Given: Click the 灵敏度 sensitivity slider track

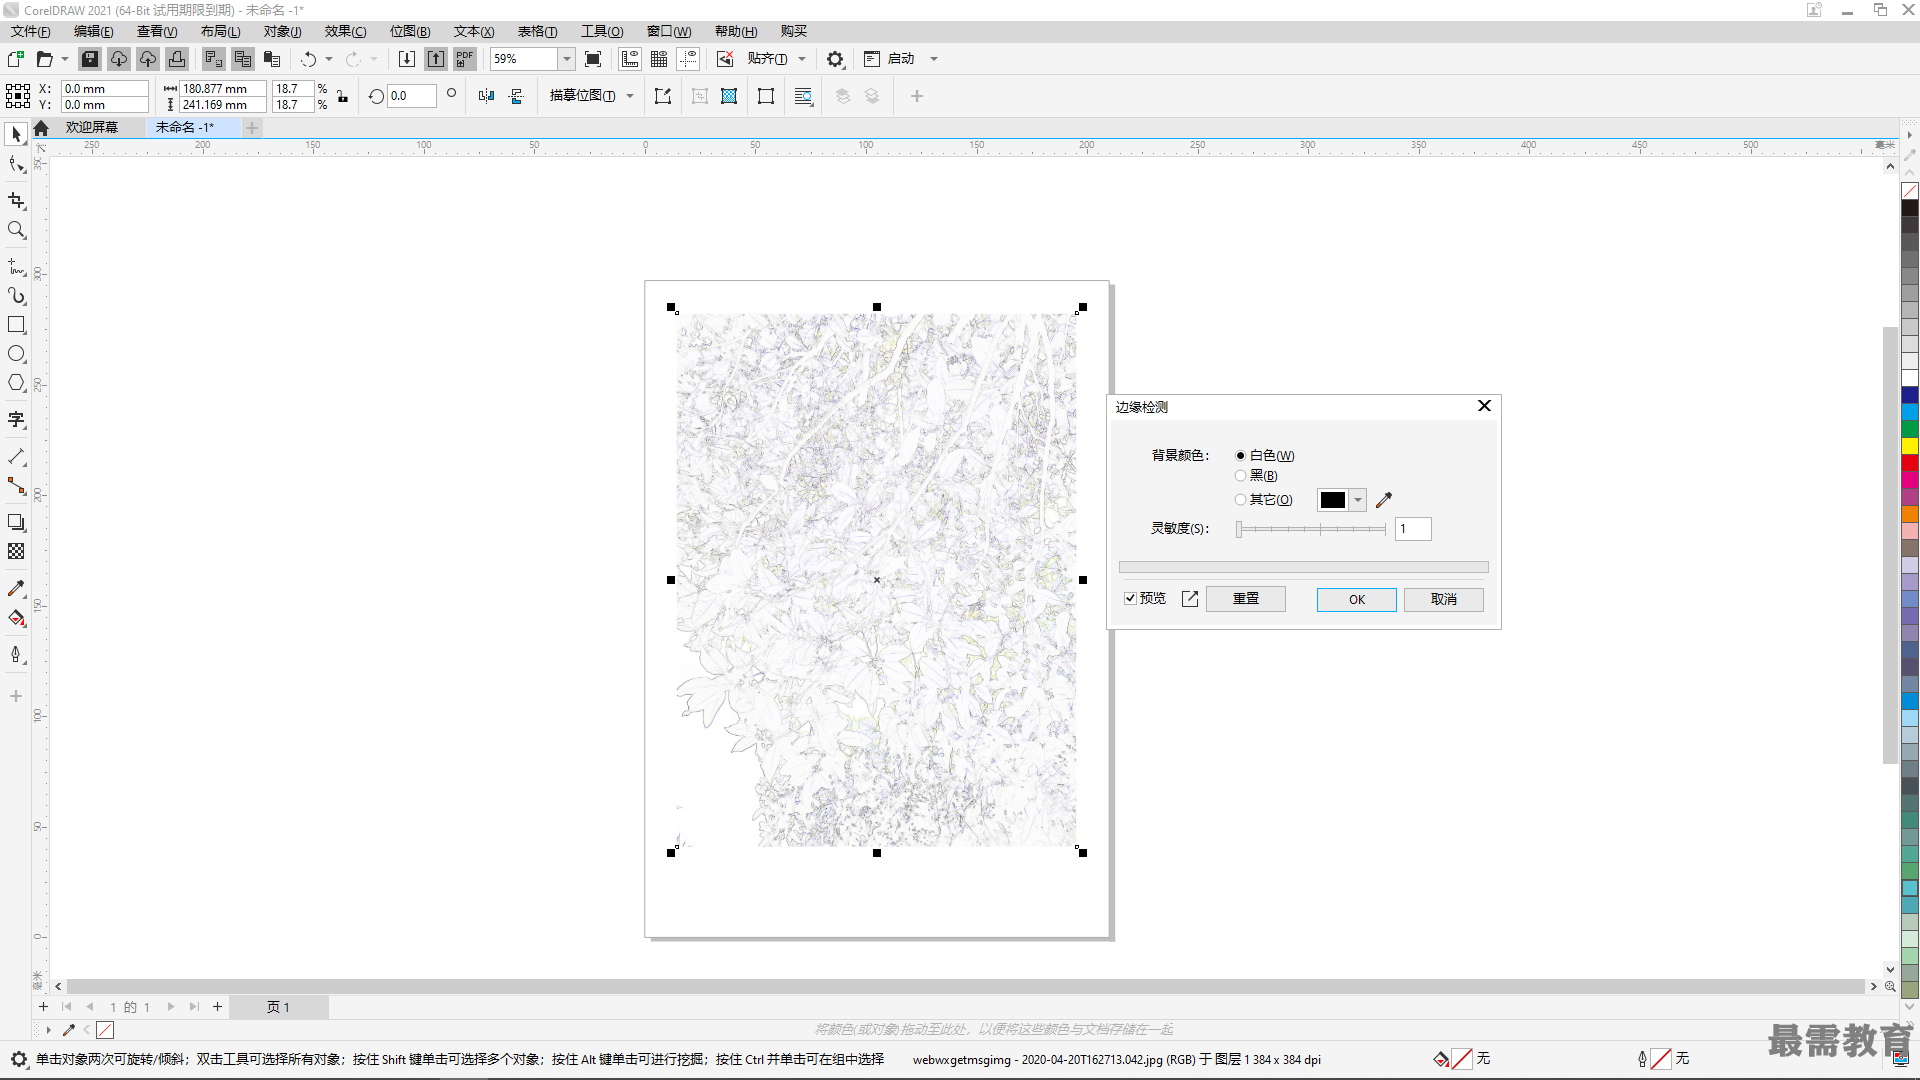Looking at the screenshot, I should 1311,529.
